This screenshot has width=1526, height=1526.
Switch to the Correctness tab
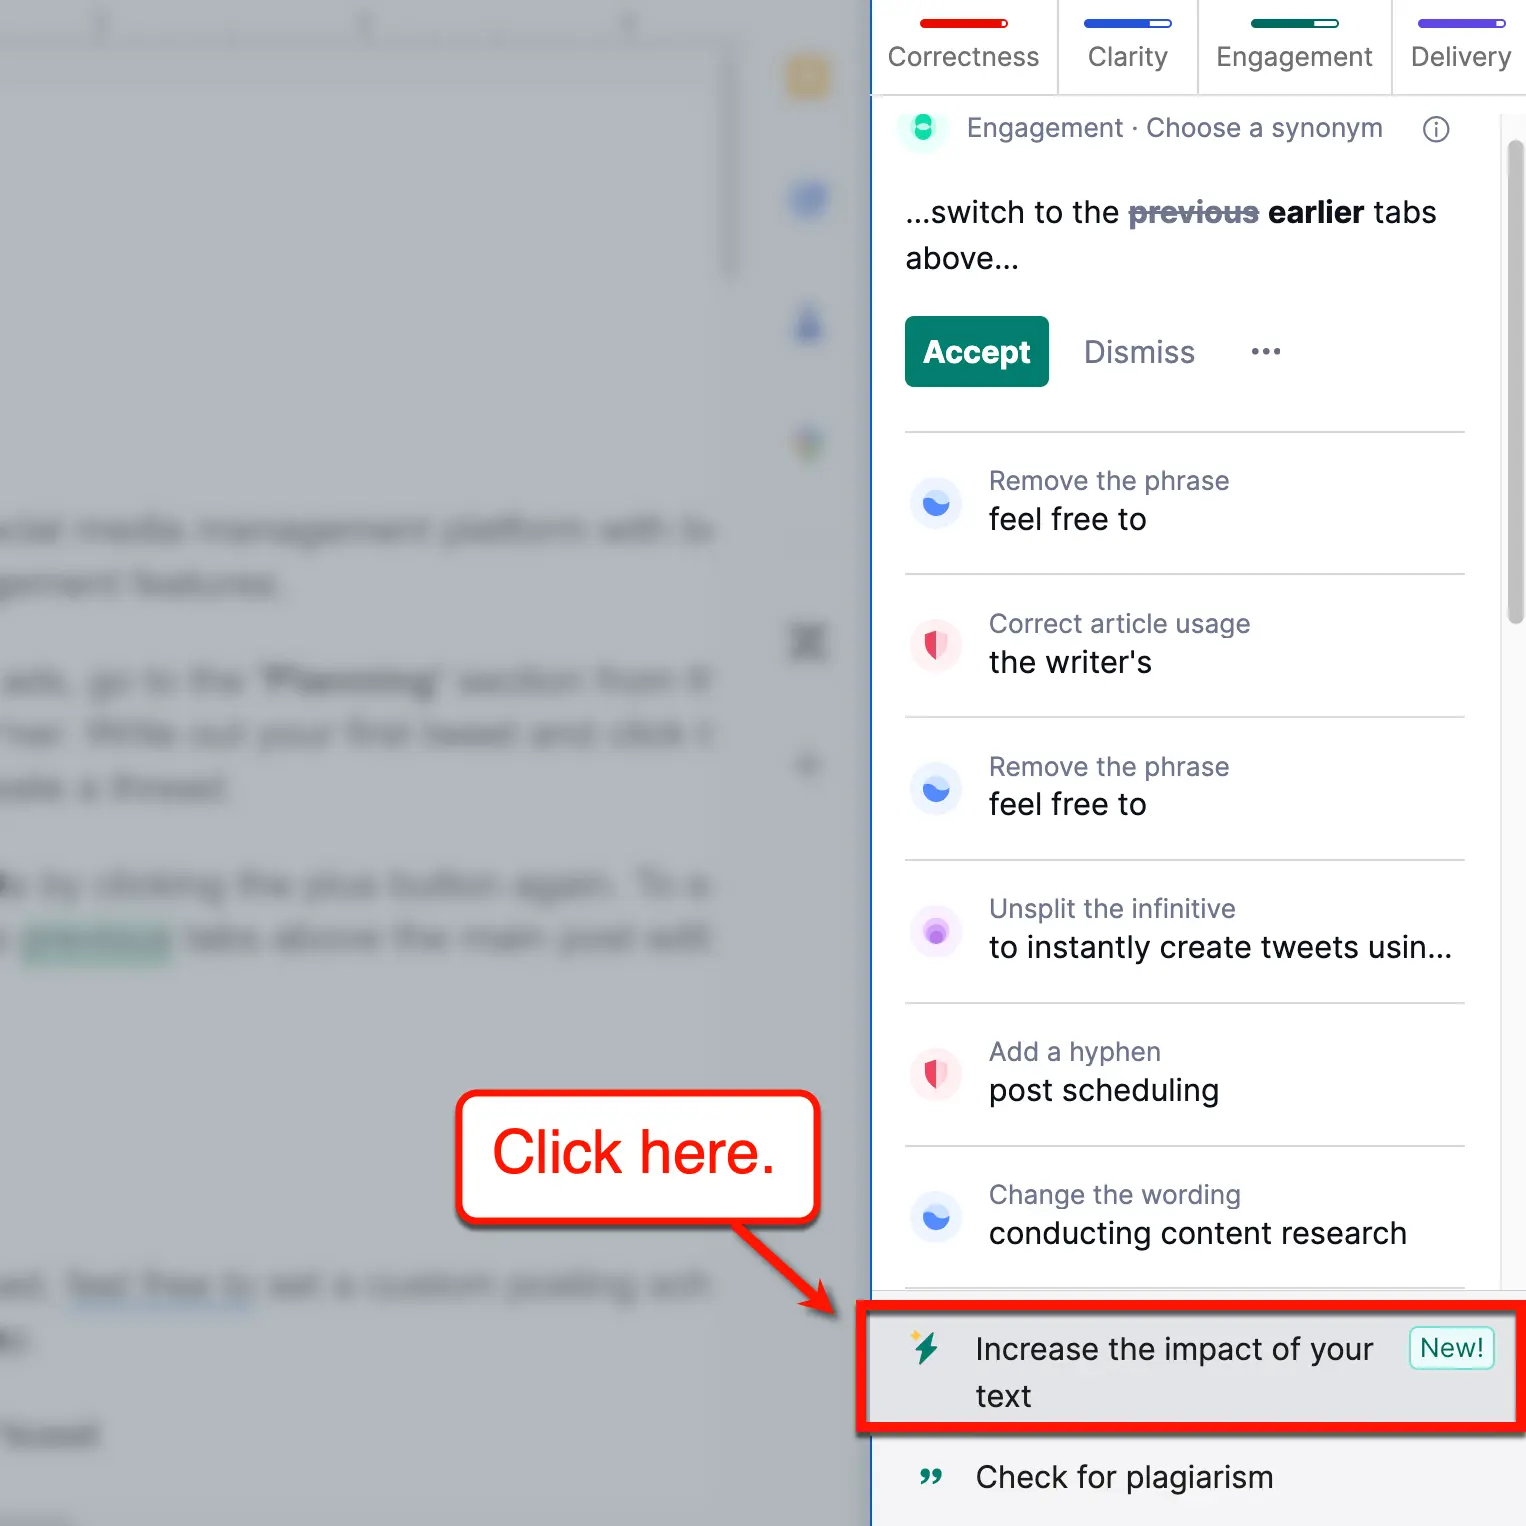pos(963,57)
